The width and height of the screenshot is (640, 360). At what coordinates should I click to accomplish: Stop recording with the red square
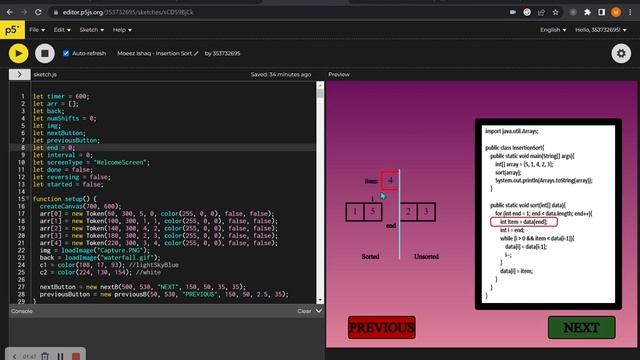(76, 356)
